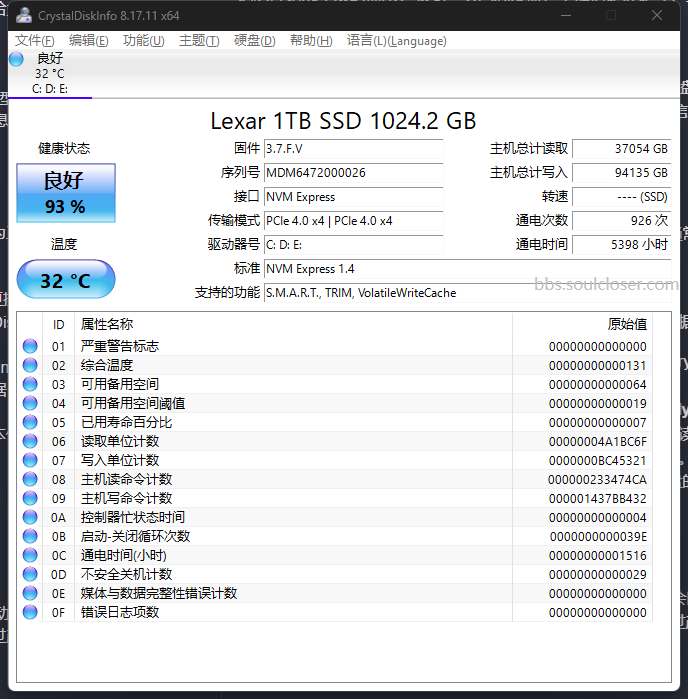The image size is (688, 699).
Task: Click the status orb for row 01 严重警告标志
Action: pos(30,346)
